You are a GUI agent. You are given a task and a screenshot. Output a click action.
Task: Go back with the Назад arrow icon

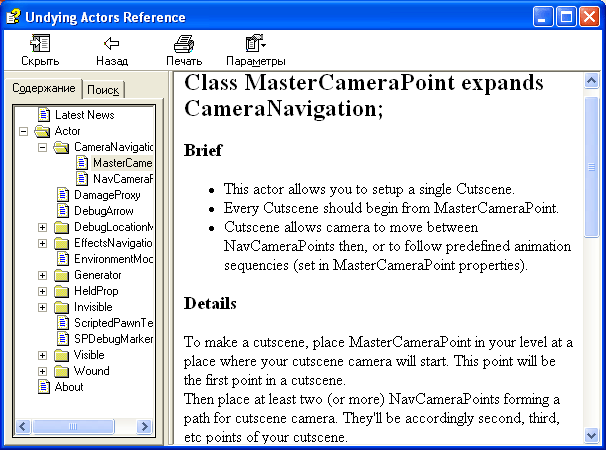pyautogui.click(x=111, y=43)
